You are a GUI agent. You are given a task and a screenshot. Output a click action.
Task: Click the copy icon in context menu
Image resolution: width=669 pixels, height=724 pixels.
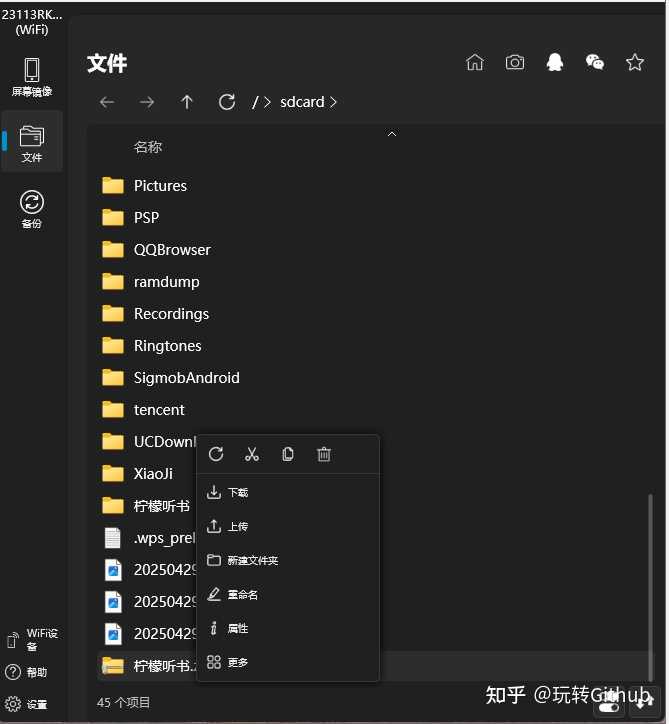pyautogui.click(x=288, y=454)
